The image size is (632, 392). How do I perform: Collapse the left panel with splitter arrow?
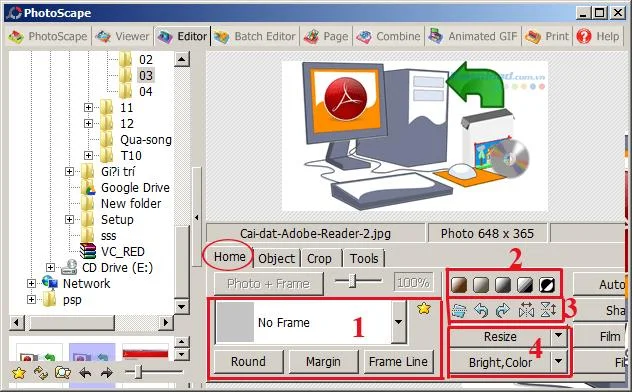197,218
